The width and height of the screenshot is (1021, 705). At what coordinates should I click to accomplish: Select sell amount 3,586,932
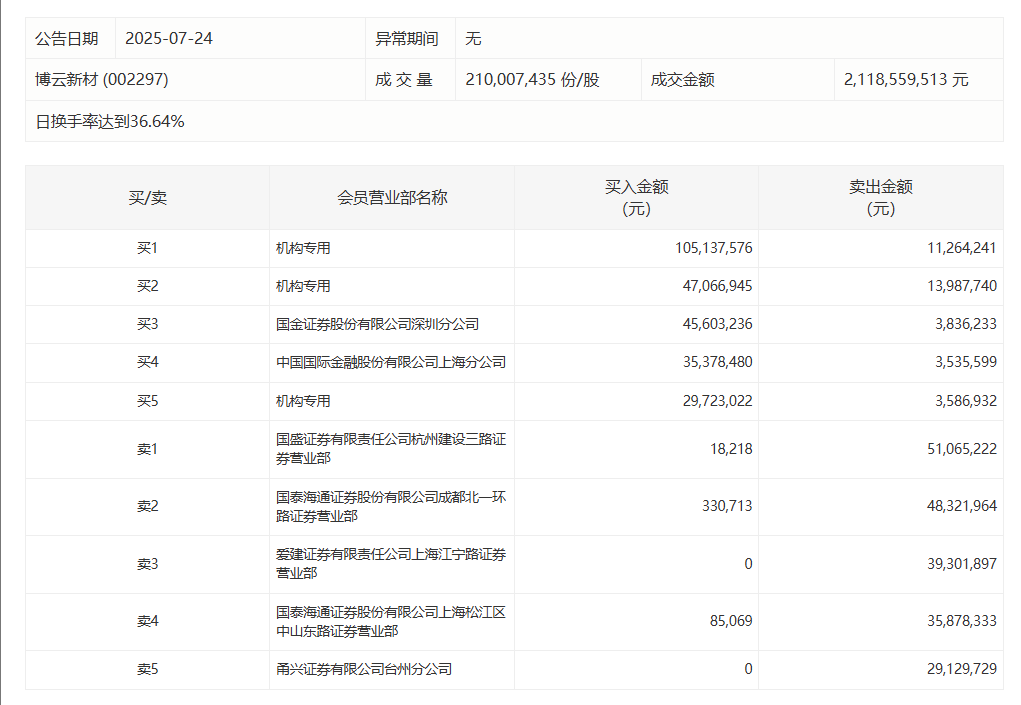pos(966,401)
